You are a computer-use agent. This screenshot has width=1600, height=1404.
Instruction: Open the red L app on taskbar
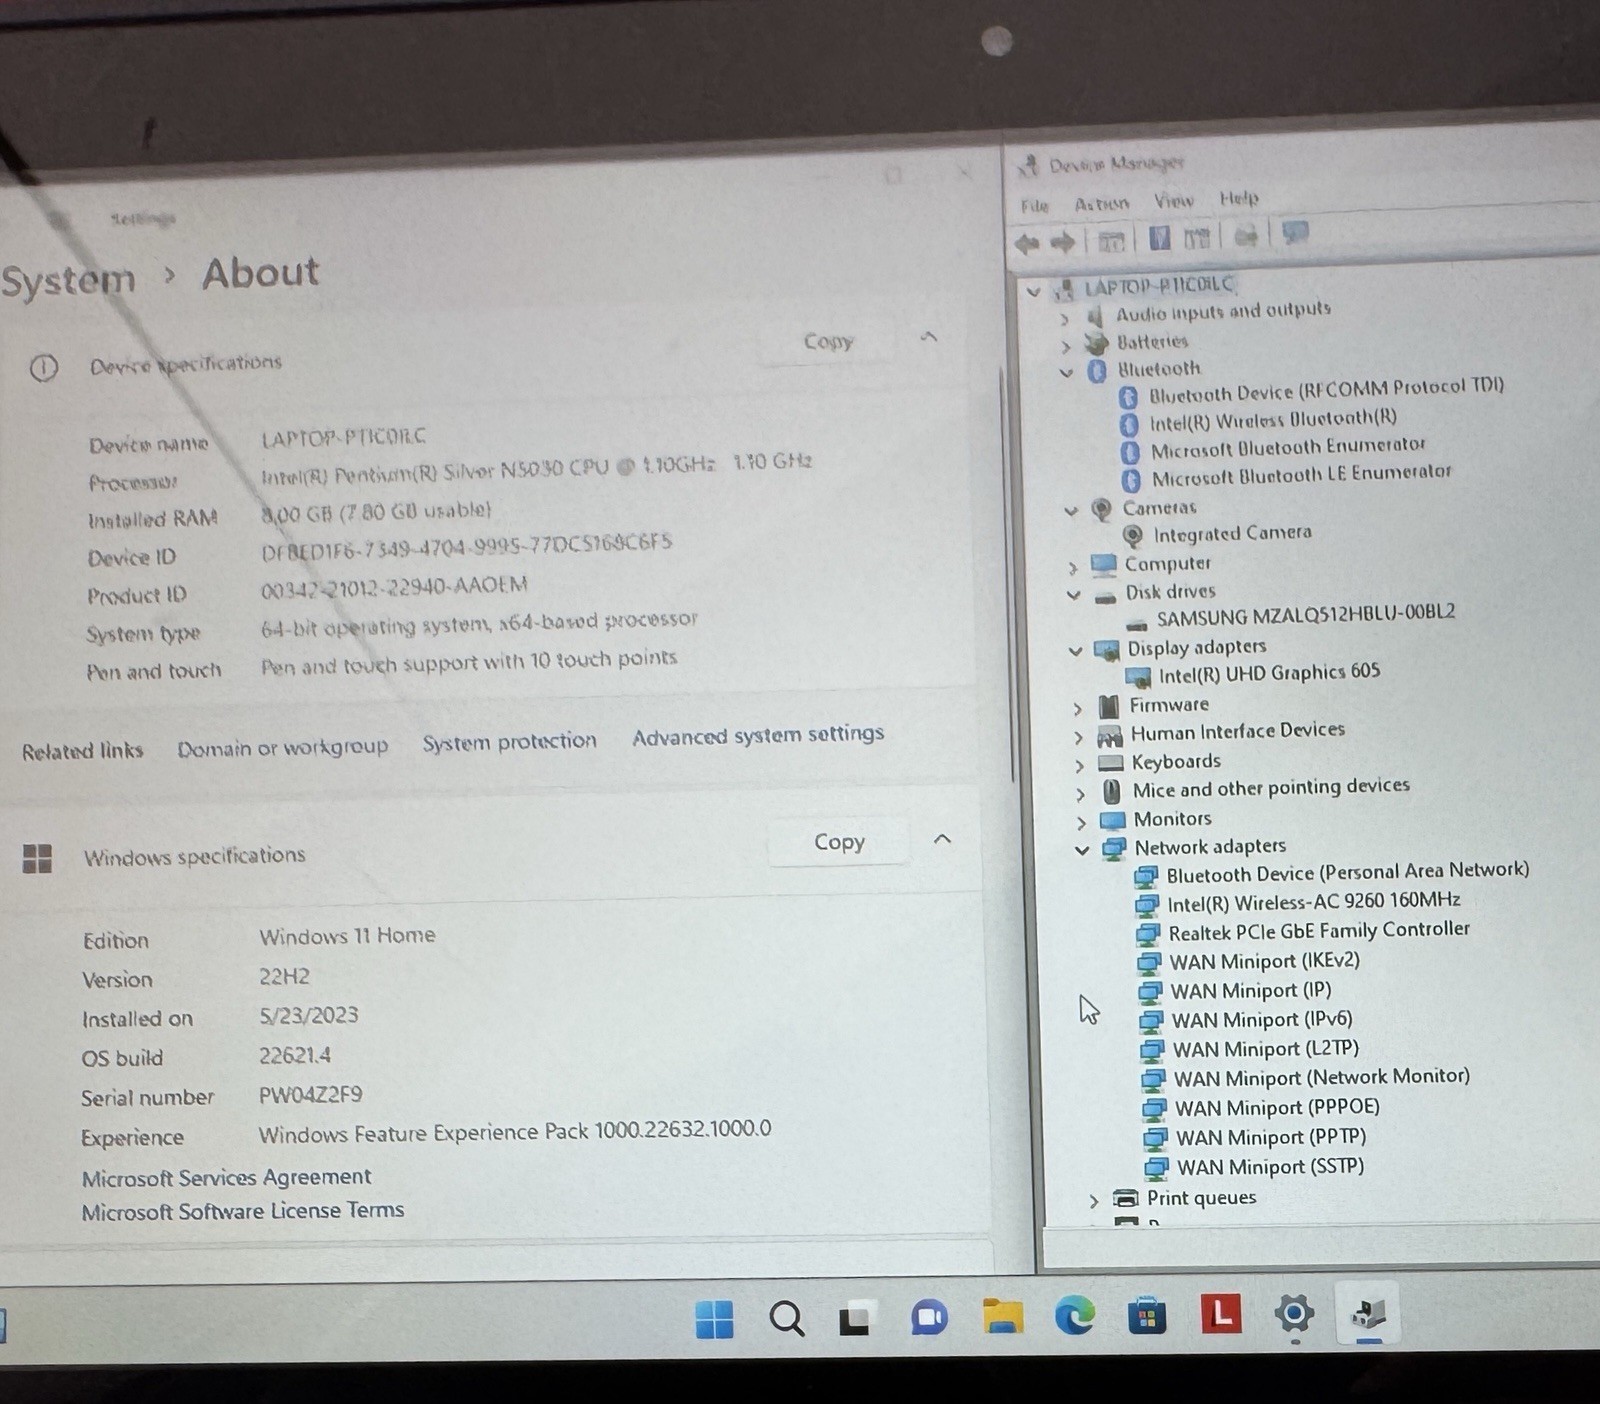pyautogui.click(x=1221, y=1314)
